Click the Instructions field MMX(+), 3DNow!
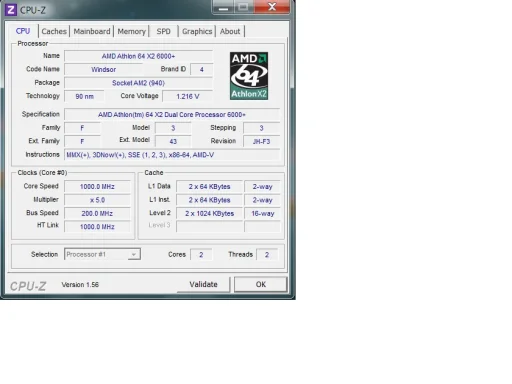 172,155
